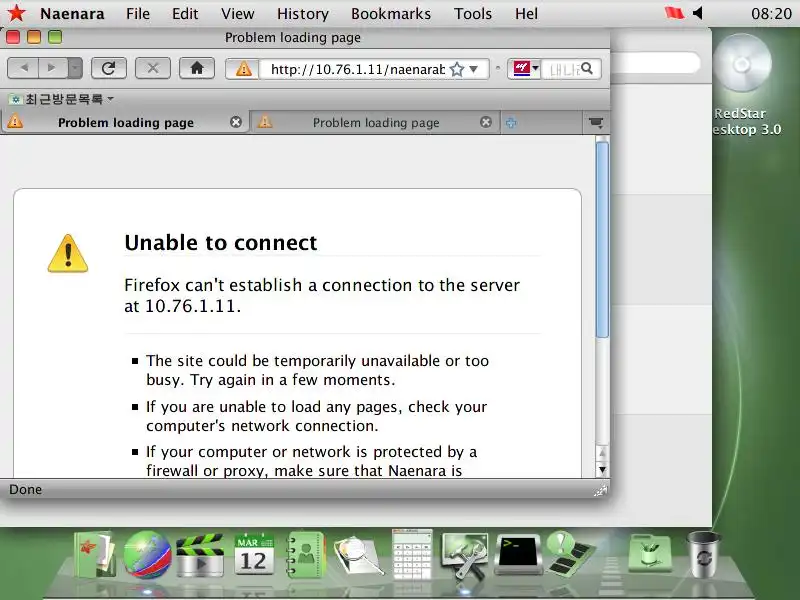This screenshot has width=800, height=600.
Task: Launch the green file manager dock icon
Action: [x=95, y=555]
